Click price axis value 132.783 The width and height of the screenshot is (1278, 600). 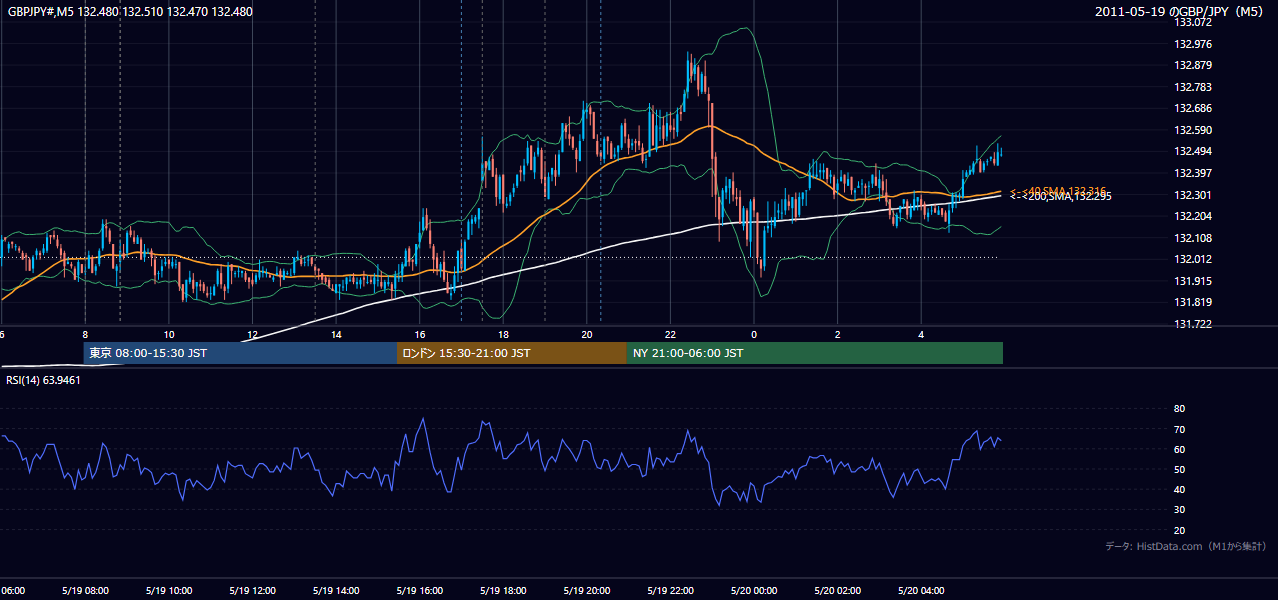[x=1192, y=87]
